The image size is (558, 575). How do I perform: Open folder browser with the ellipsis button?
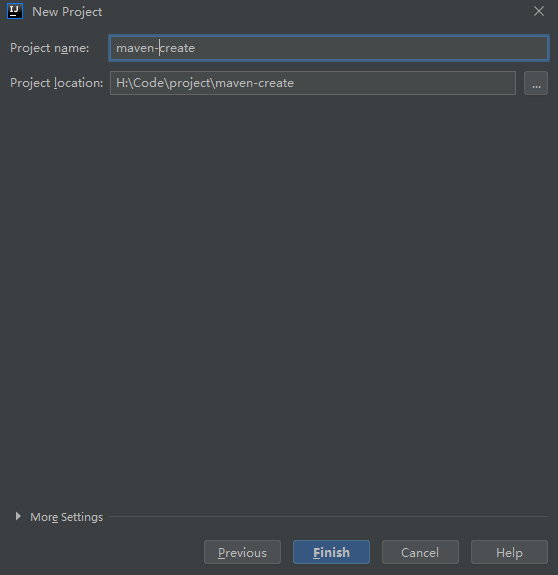[536, 83]
